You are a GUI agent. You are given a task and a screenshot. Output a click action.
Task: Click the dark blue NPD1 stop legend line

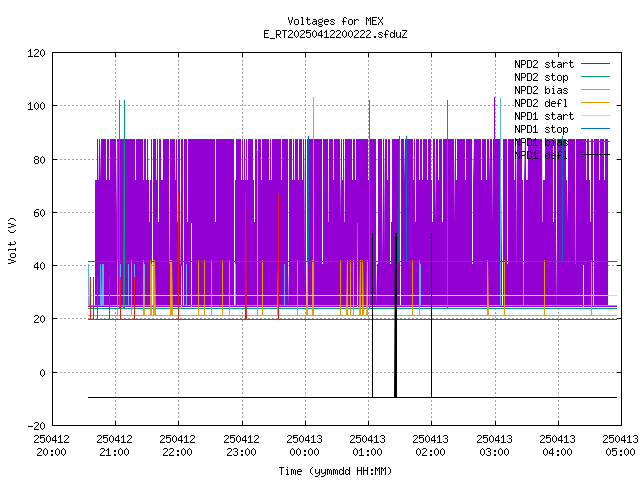(596, 129)
